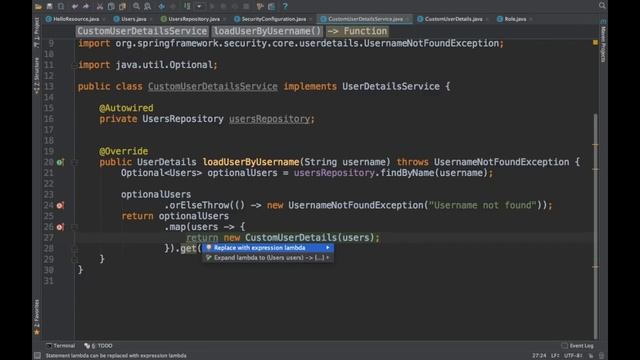Switch to SecurityConfiguration.java tab
The image size is (640, 360).
pos(273,19)
